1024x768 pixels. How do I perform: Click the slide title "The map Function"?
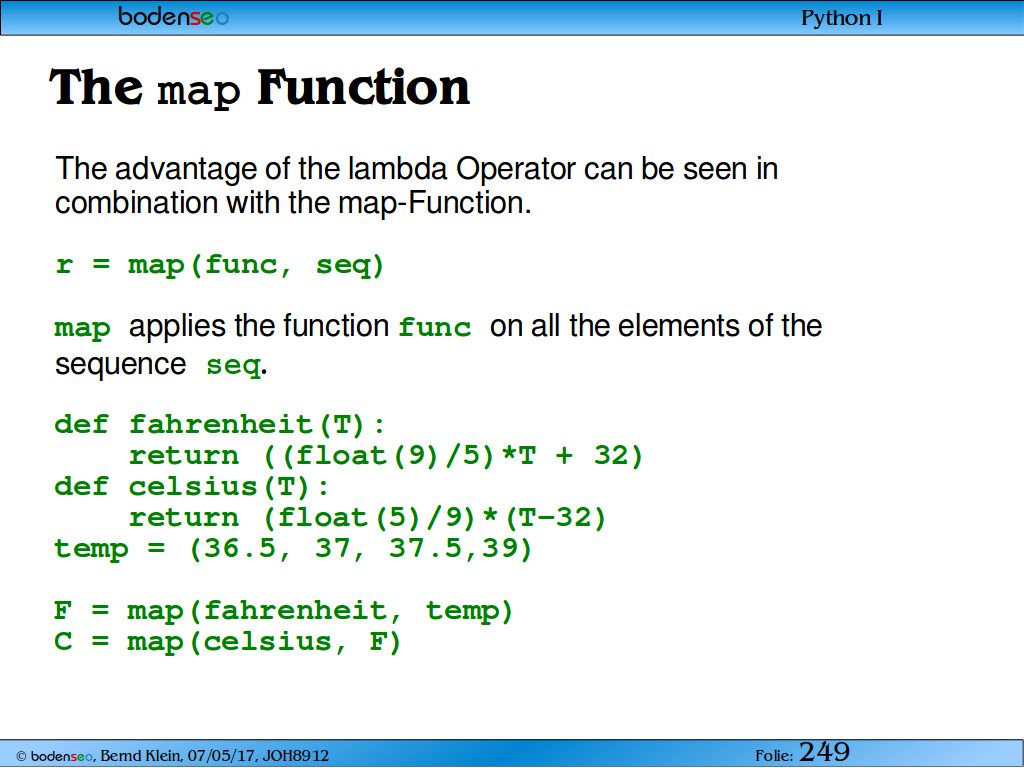tap(259, 88)
